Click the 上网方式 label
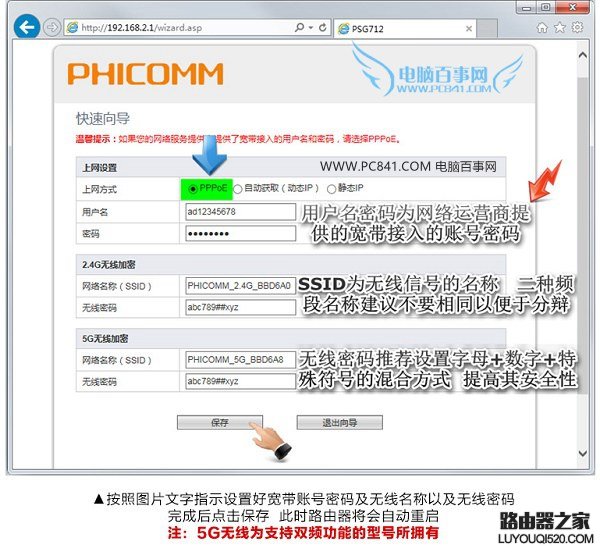Image resolution: width=600 pixels, height=552 pixels. [99, 189]
